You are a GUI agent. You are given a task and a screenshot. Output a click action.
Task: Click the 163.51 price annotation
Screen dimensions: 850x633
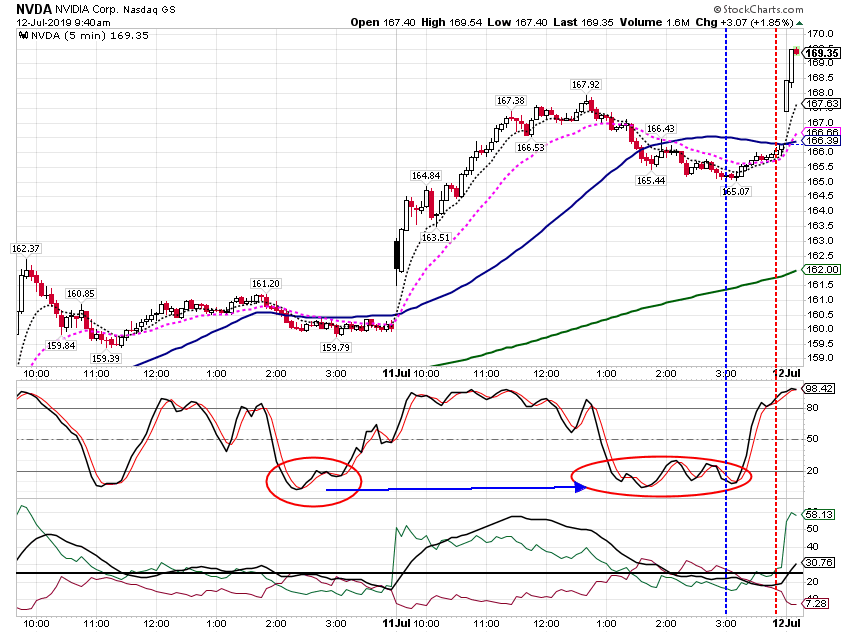click(x=435, y=238)
